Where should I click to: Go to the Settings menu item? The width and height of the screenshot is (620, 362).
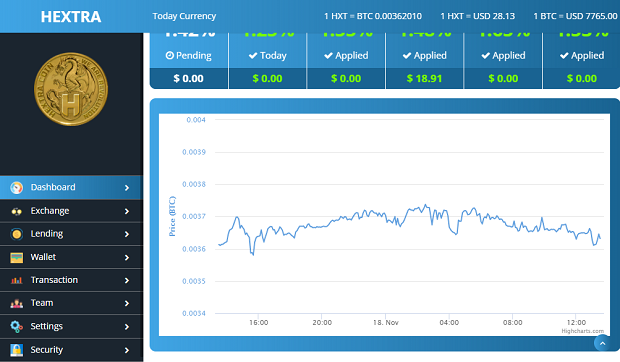71,326
